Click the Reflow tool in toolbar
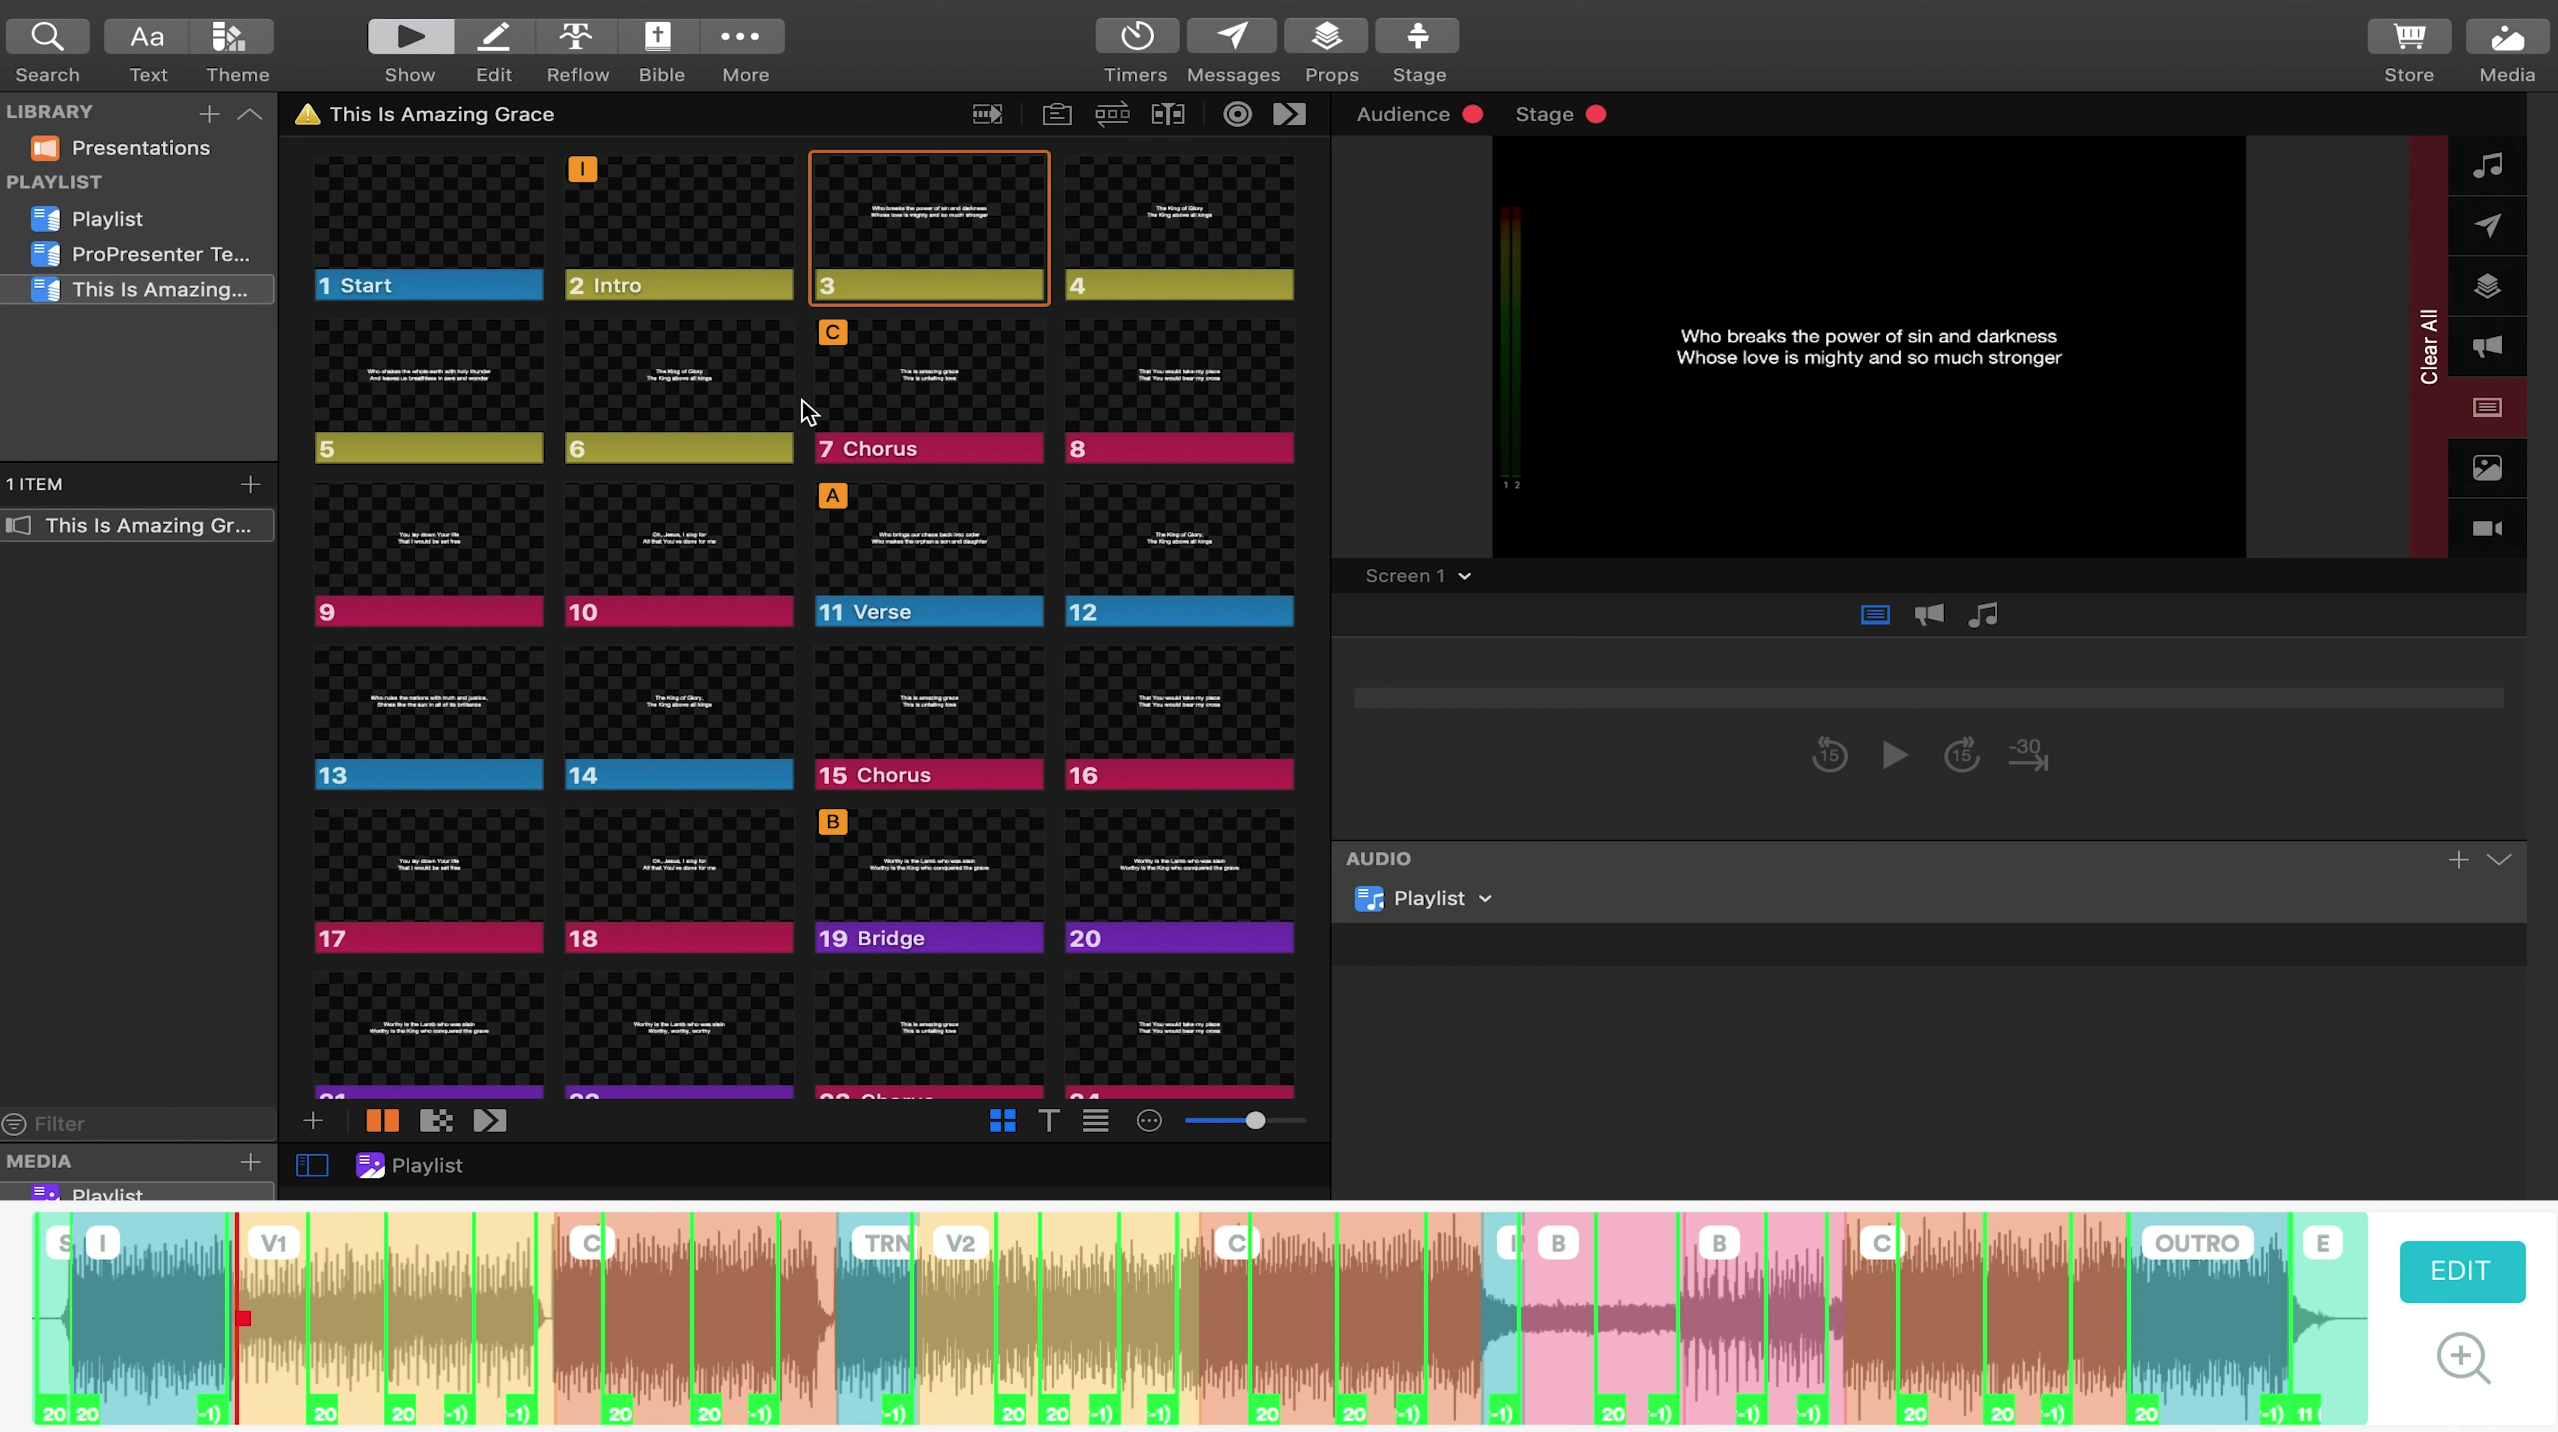The image size is (2558, 1432). tap(576, 49)
